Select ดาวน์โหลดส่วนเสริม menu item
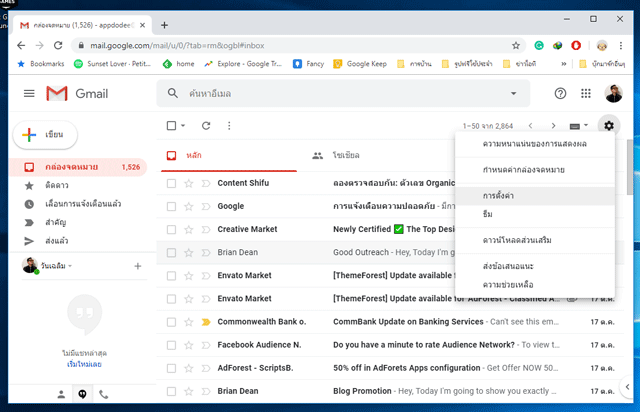Screen dimensions: 640x412 coord(535,240)
